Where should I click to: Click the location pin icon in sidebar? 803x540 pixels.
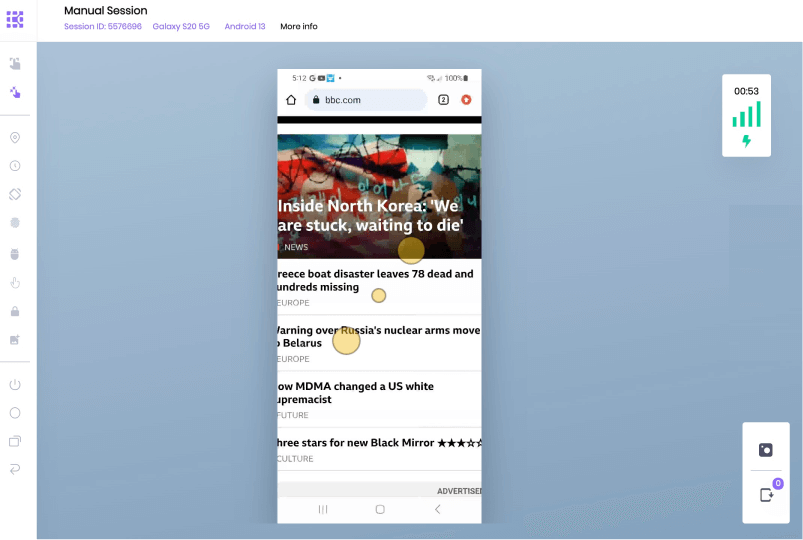(x=15, y=137)
